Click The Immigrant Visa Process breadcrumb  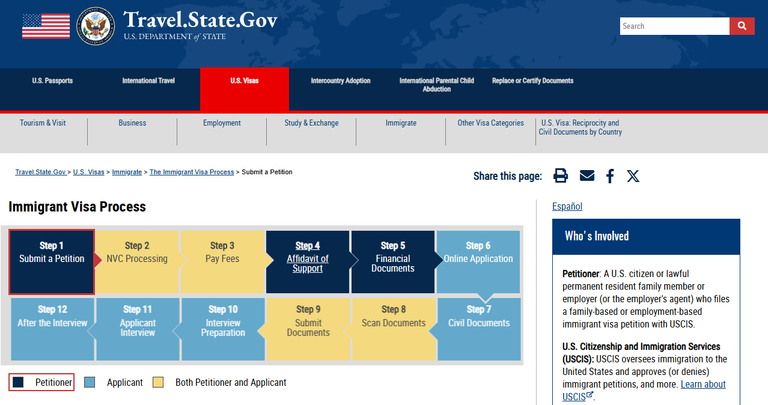pos(192,172)
